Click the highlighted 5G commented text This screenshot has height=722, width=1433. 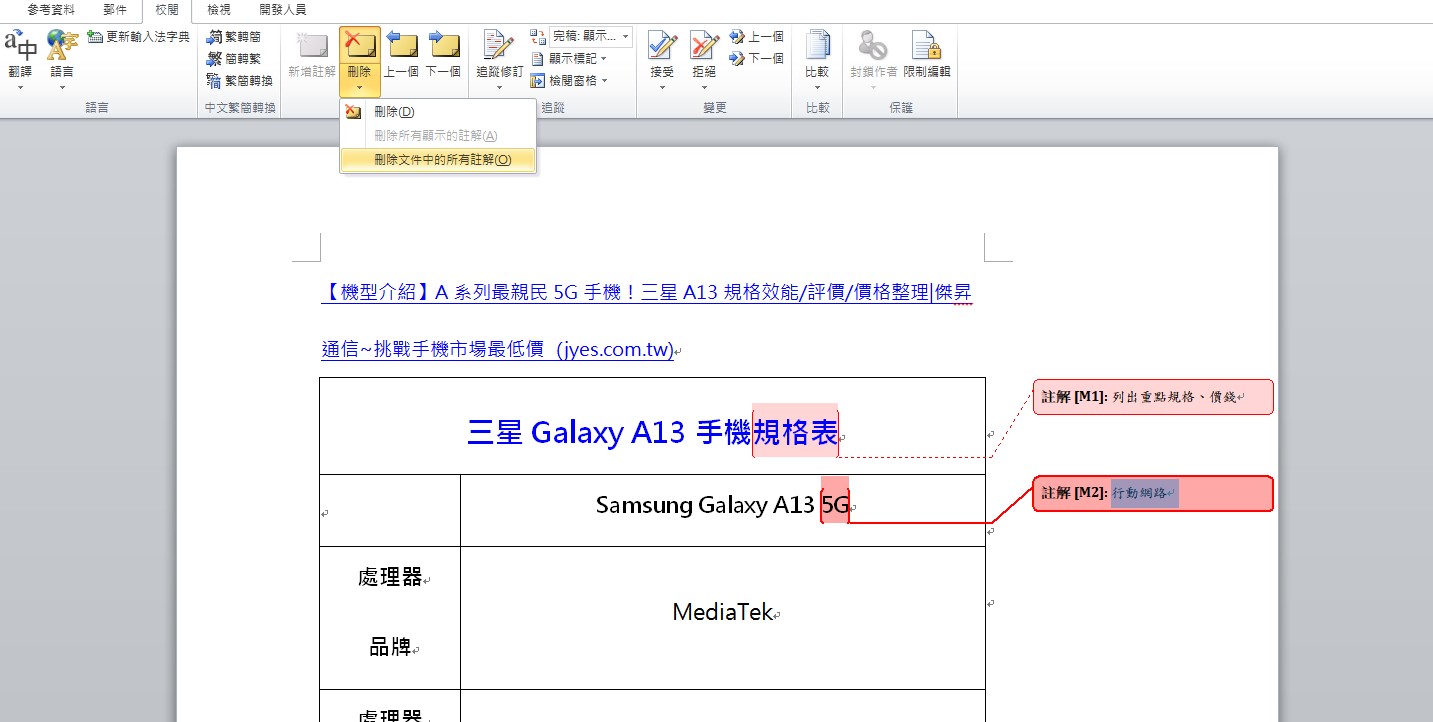coord(835,506)
